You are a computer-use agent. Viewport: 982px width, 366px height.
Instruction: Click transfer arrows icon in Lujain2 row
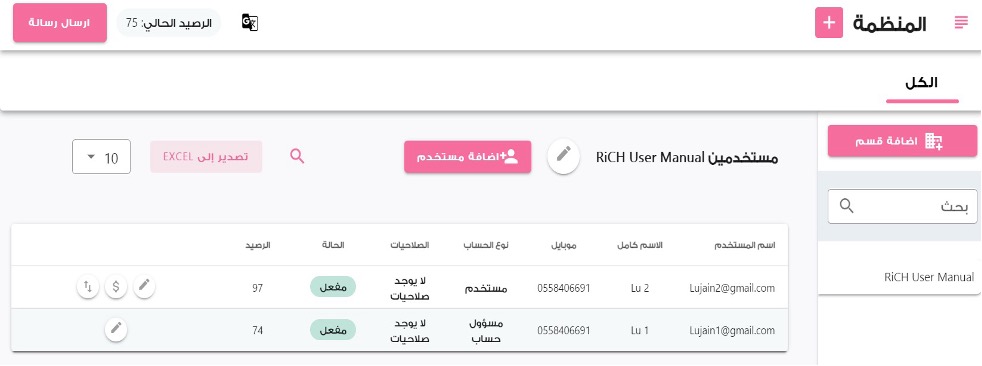coord(88,287)
